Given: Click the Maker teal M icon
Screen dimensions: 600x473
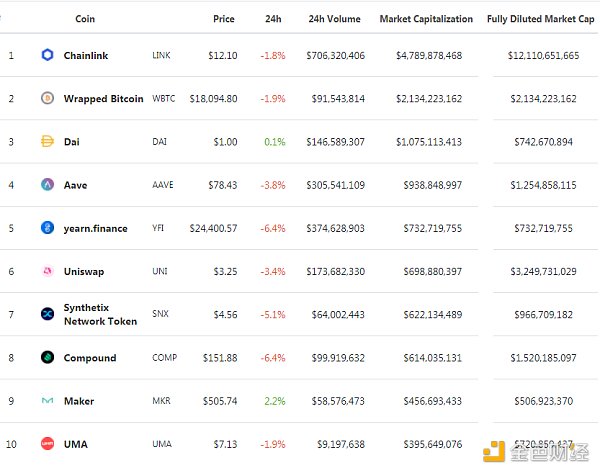Looking at the screenshot, I should 47,401.
